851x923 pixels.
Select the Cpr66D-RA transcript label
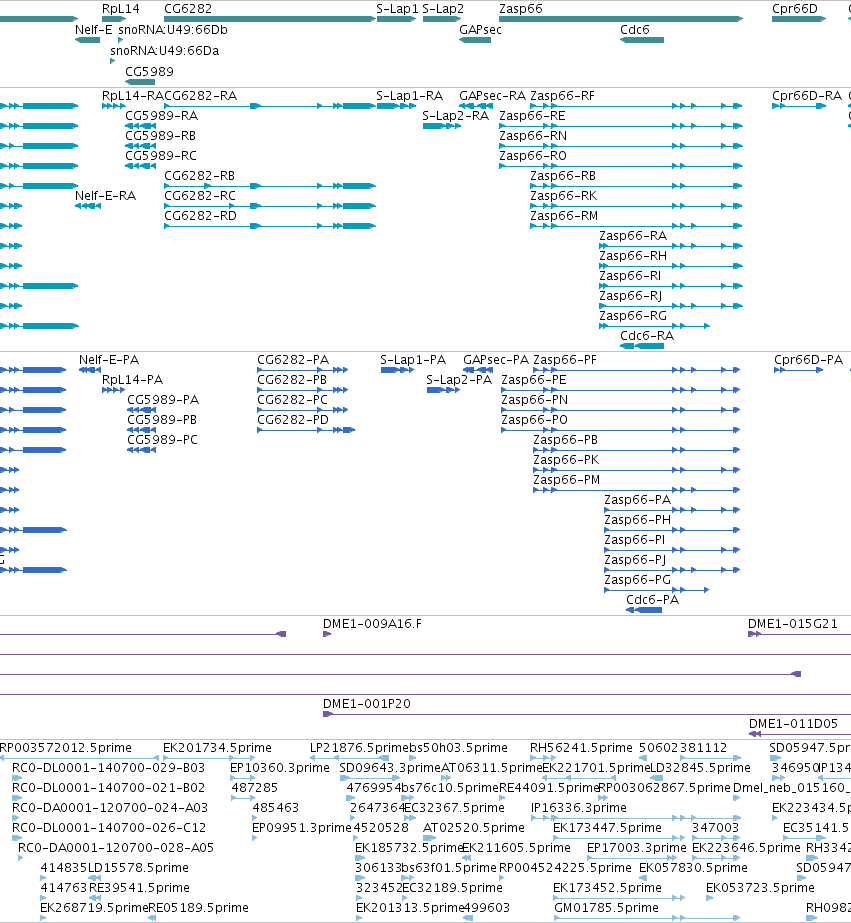[807, 95]
